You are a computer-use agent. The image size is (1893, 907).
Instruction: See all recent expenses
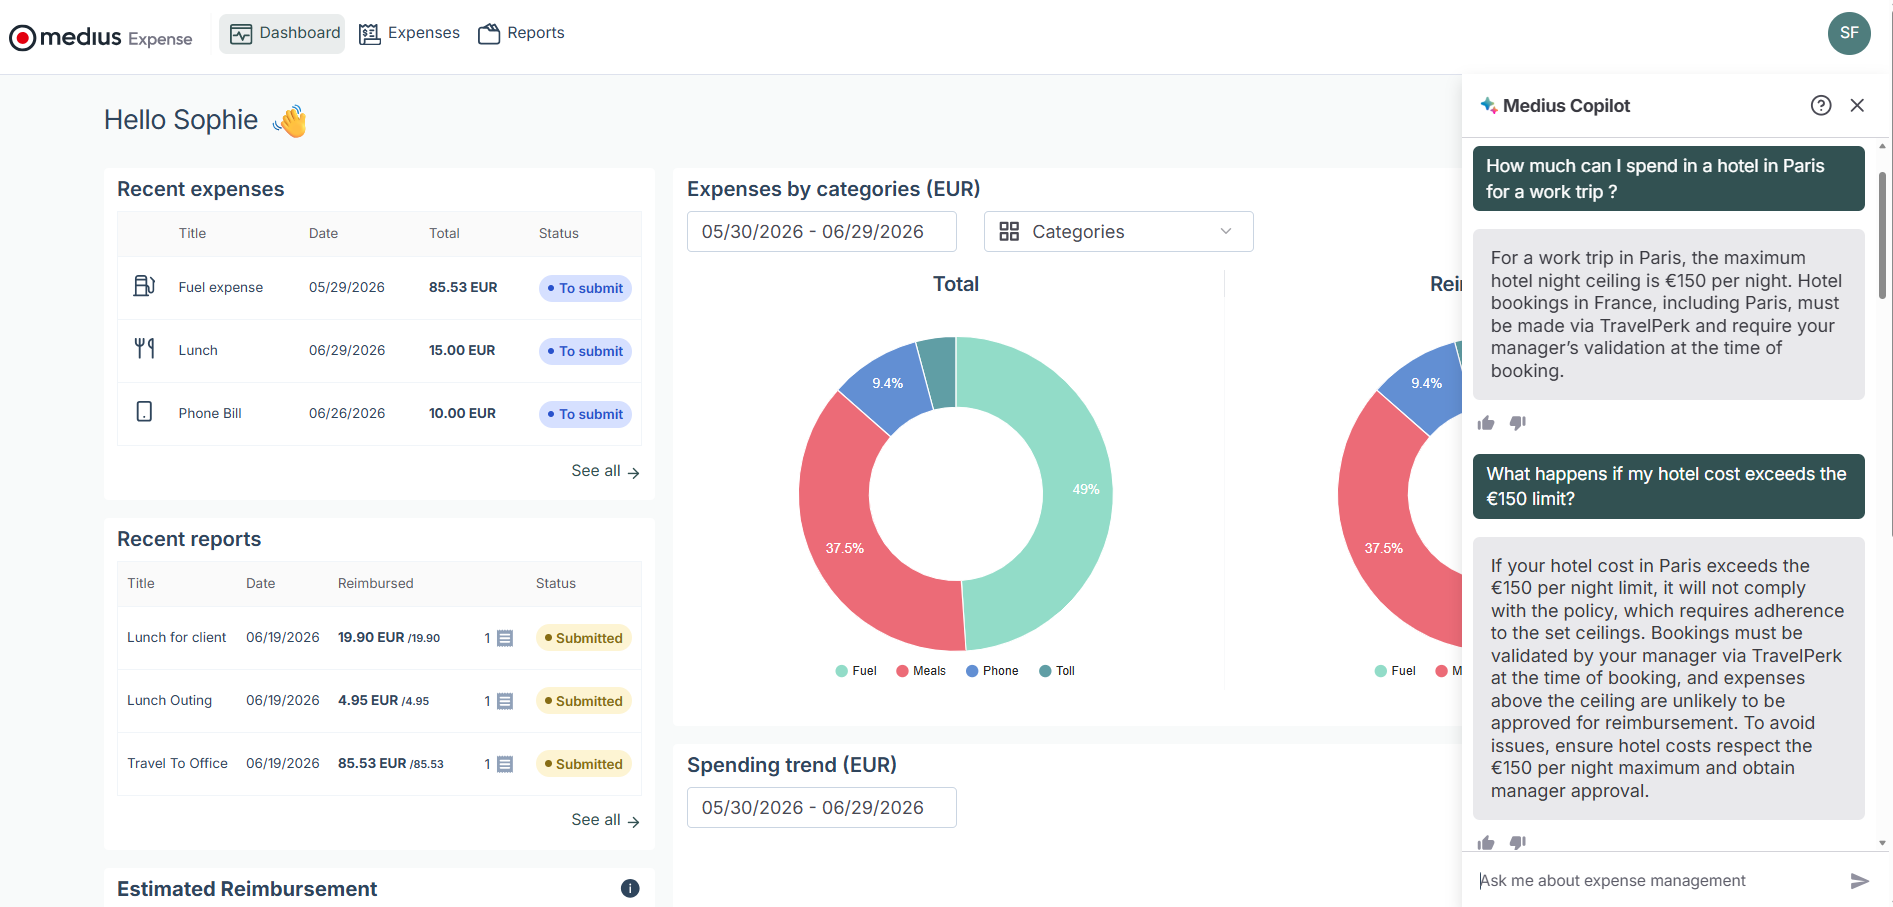pos(605,471)
